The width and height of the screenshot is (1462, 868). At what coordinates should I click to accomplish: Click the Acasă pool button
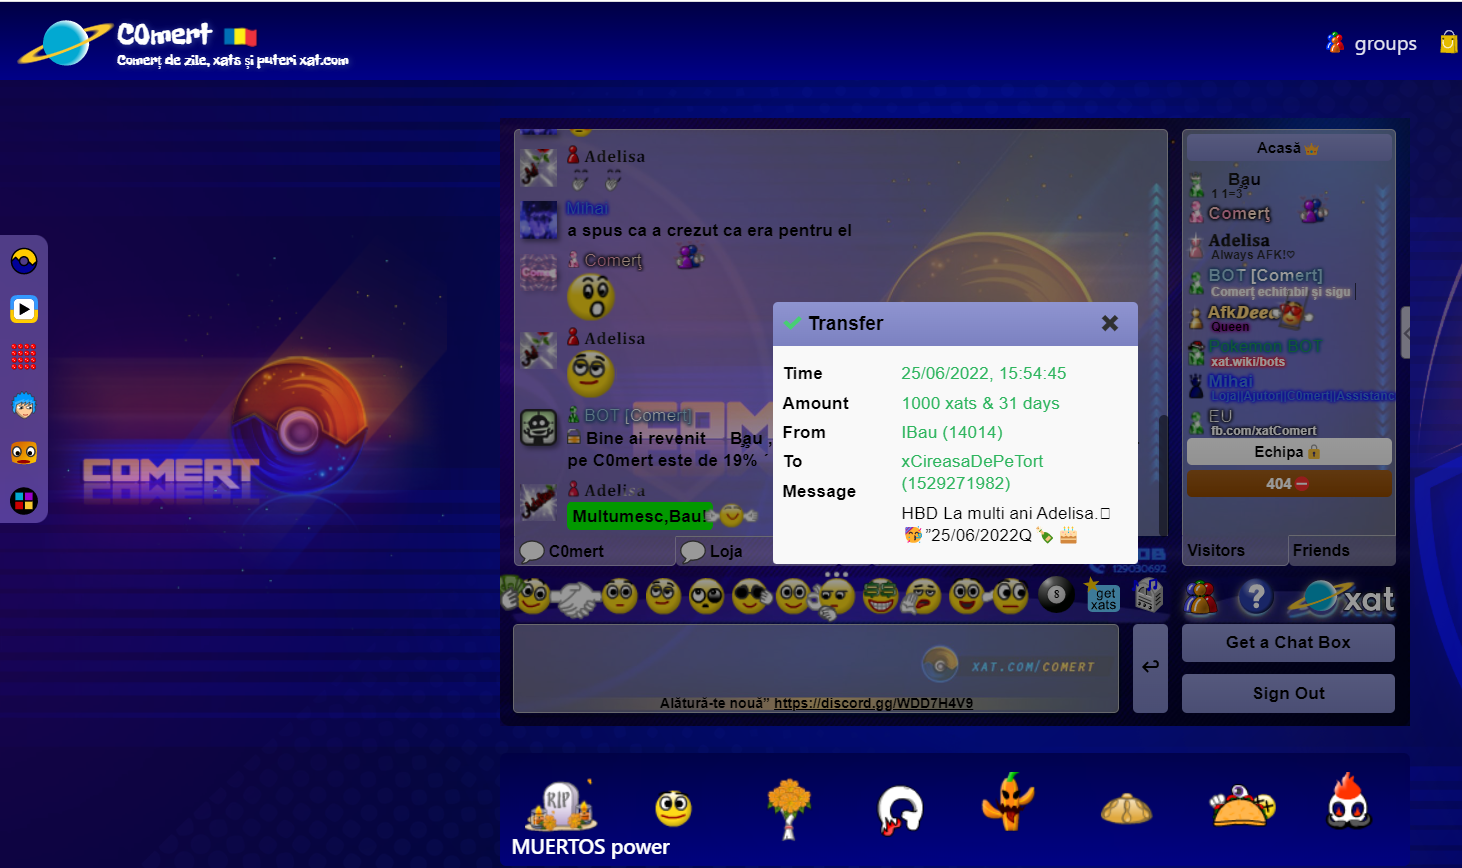(1288, 148)
